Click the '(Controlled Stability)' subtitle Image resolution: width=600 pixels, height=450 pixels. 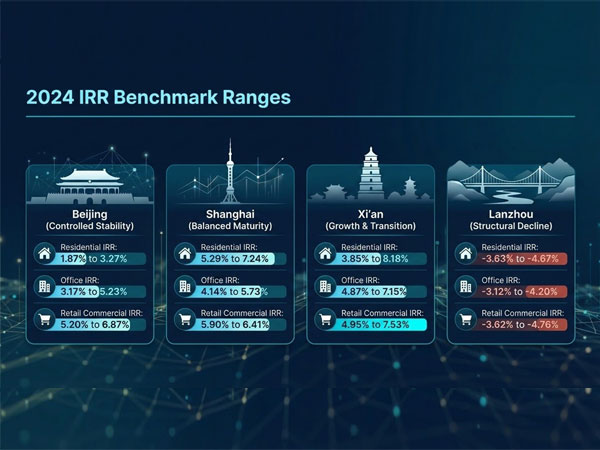click(90, 226)
